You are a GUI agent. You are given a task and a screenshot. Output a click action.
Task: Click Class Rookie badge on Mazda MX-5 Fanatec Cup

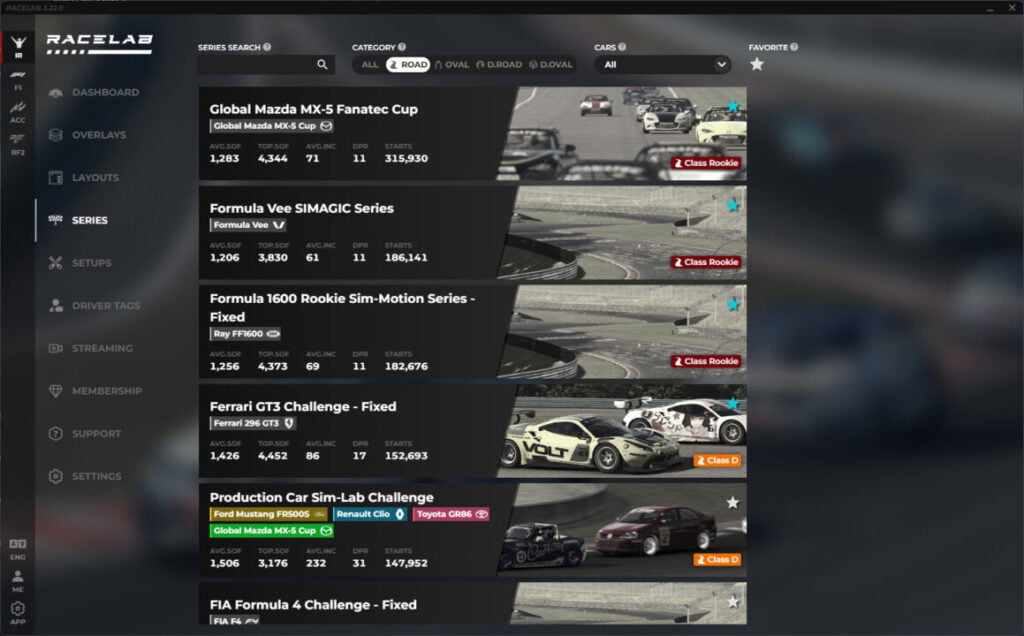706,163
